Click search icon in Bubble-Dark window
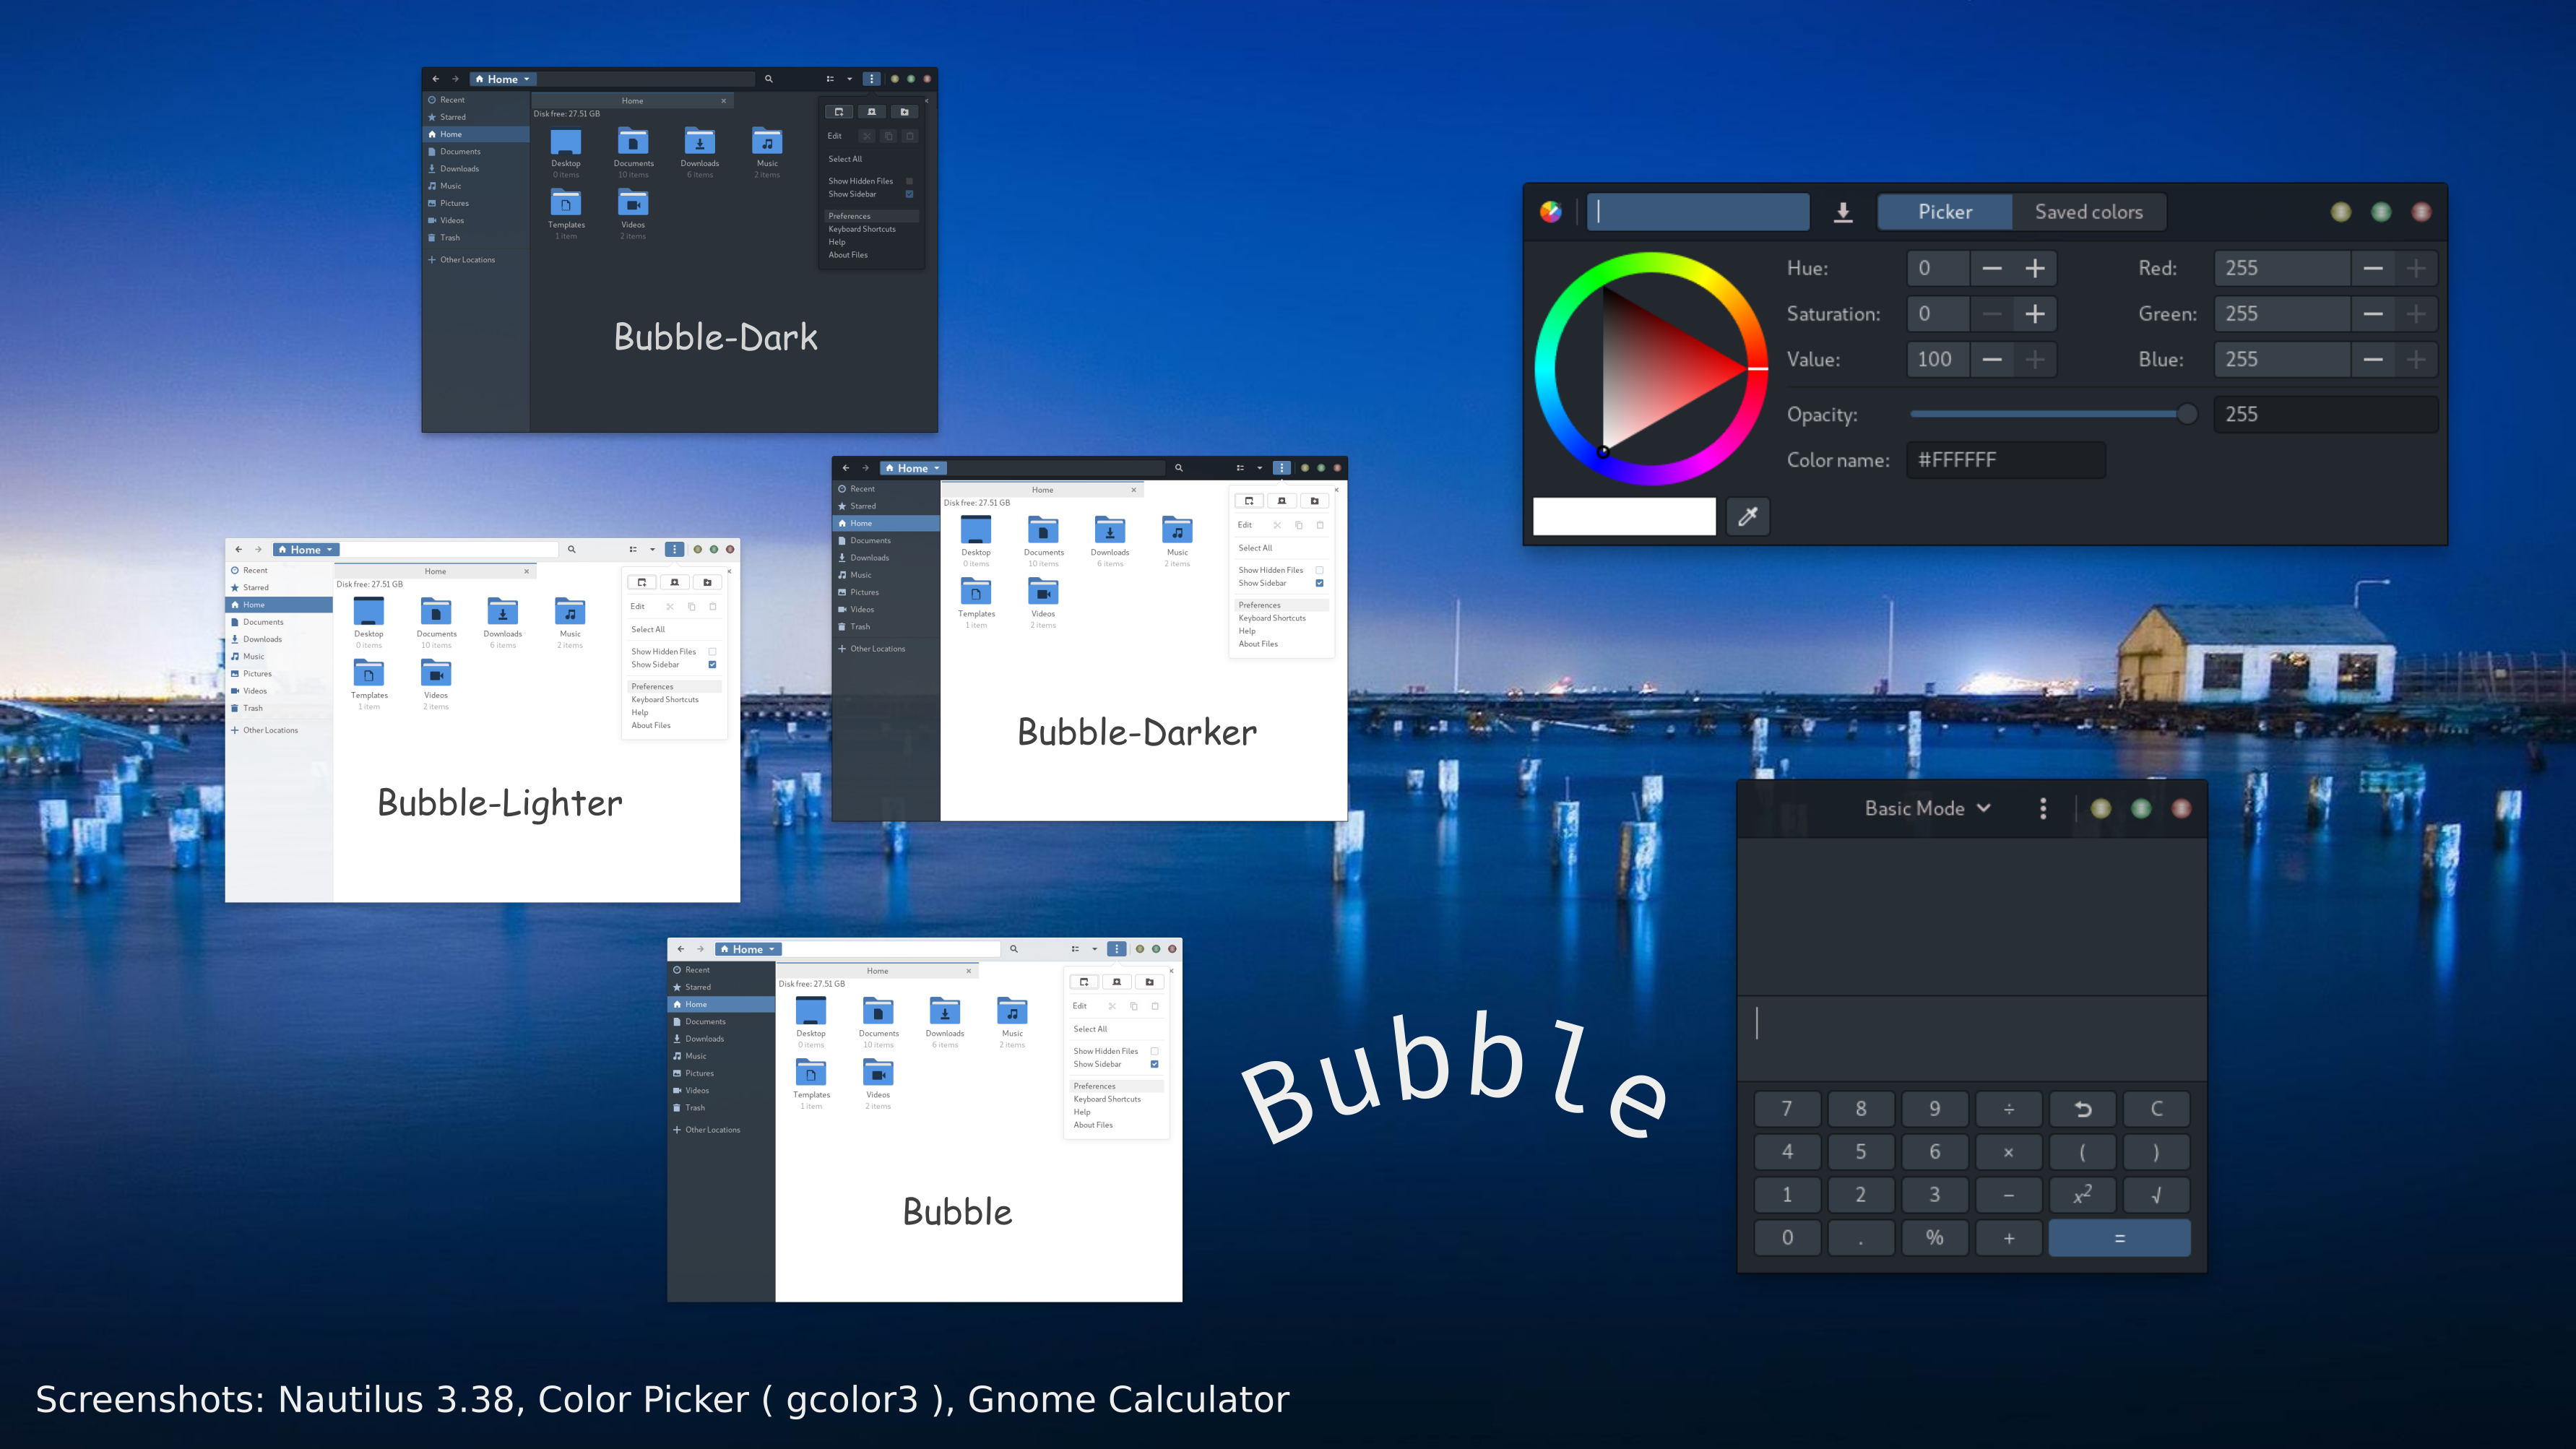Viewport: 2576px width, 1449px height. (768, 79)
